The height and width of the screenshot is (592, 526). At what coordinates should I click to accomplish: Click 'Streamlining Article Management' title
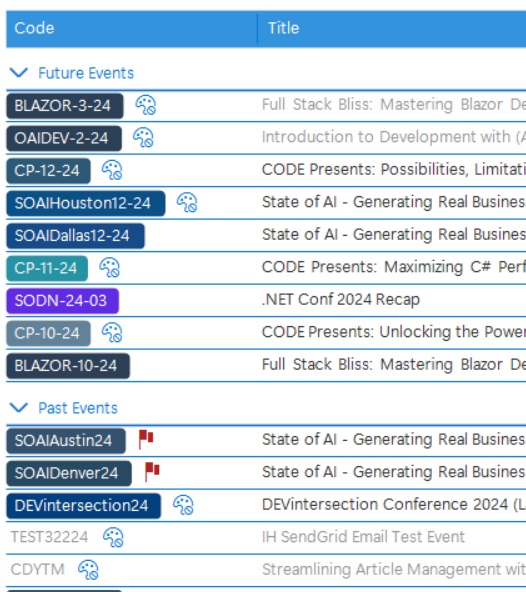click(x=393, y=570)
